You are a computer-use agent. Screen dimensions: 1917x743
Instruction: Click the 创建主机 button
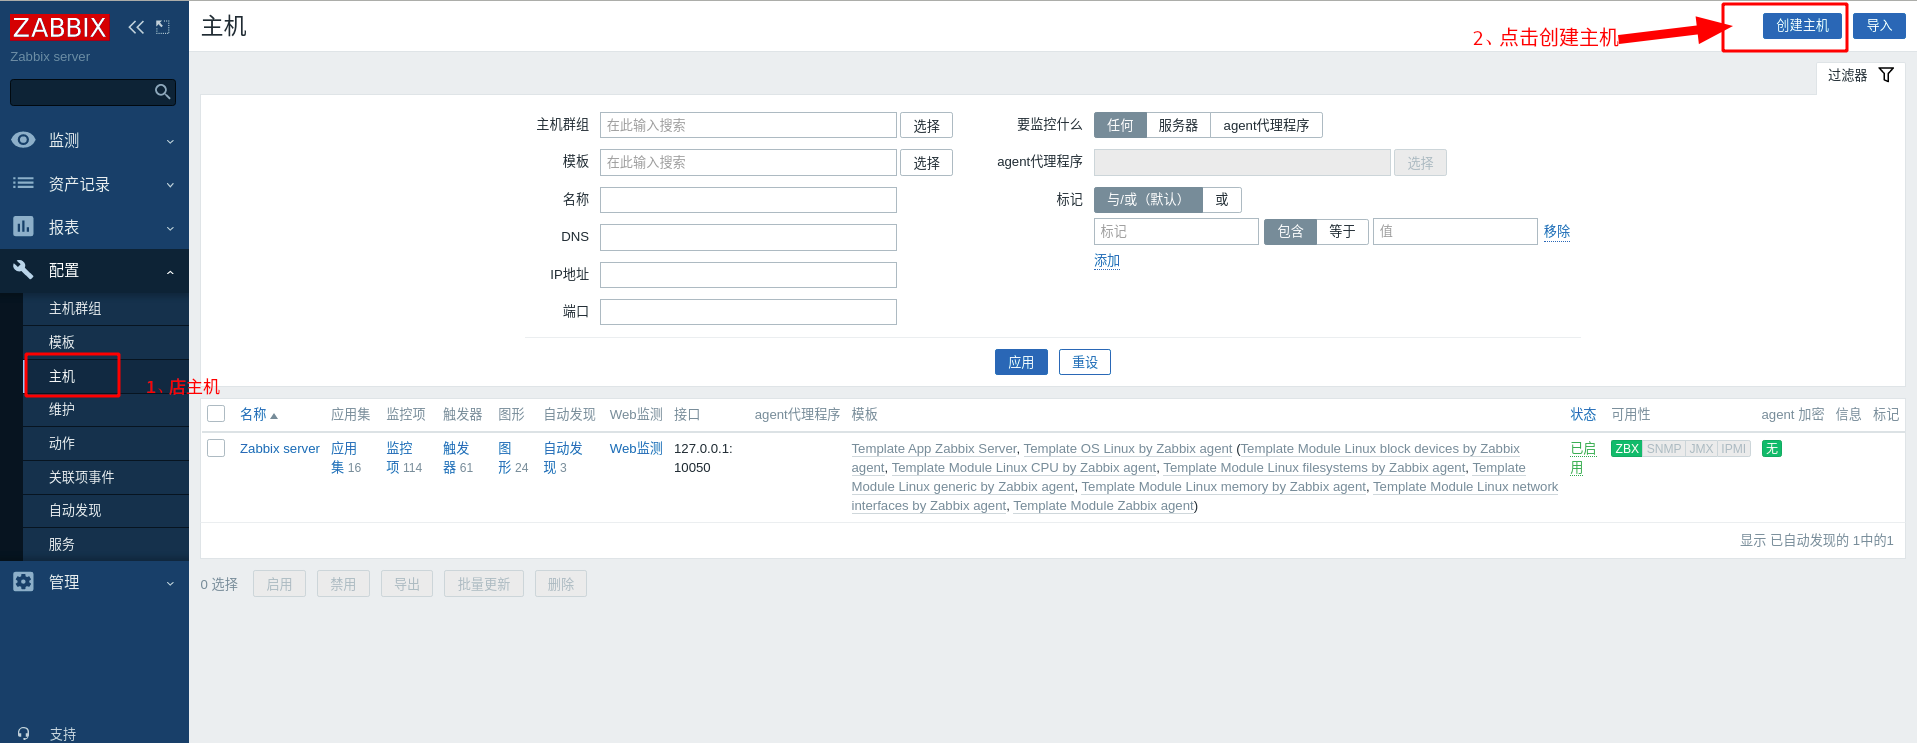tap(1802, 26)
